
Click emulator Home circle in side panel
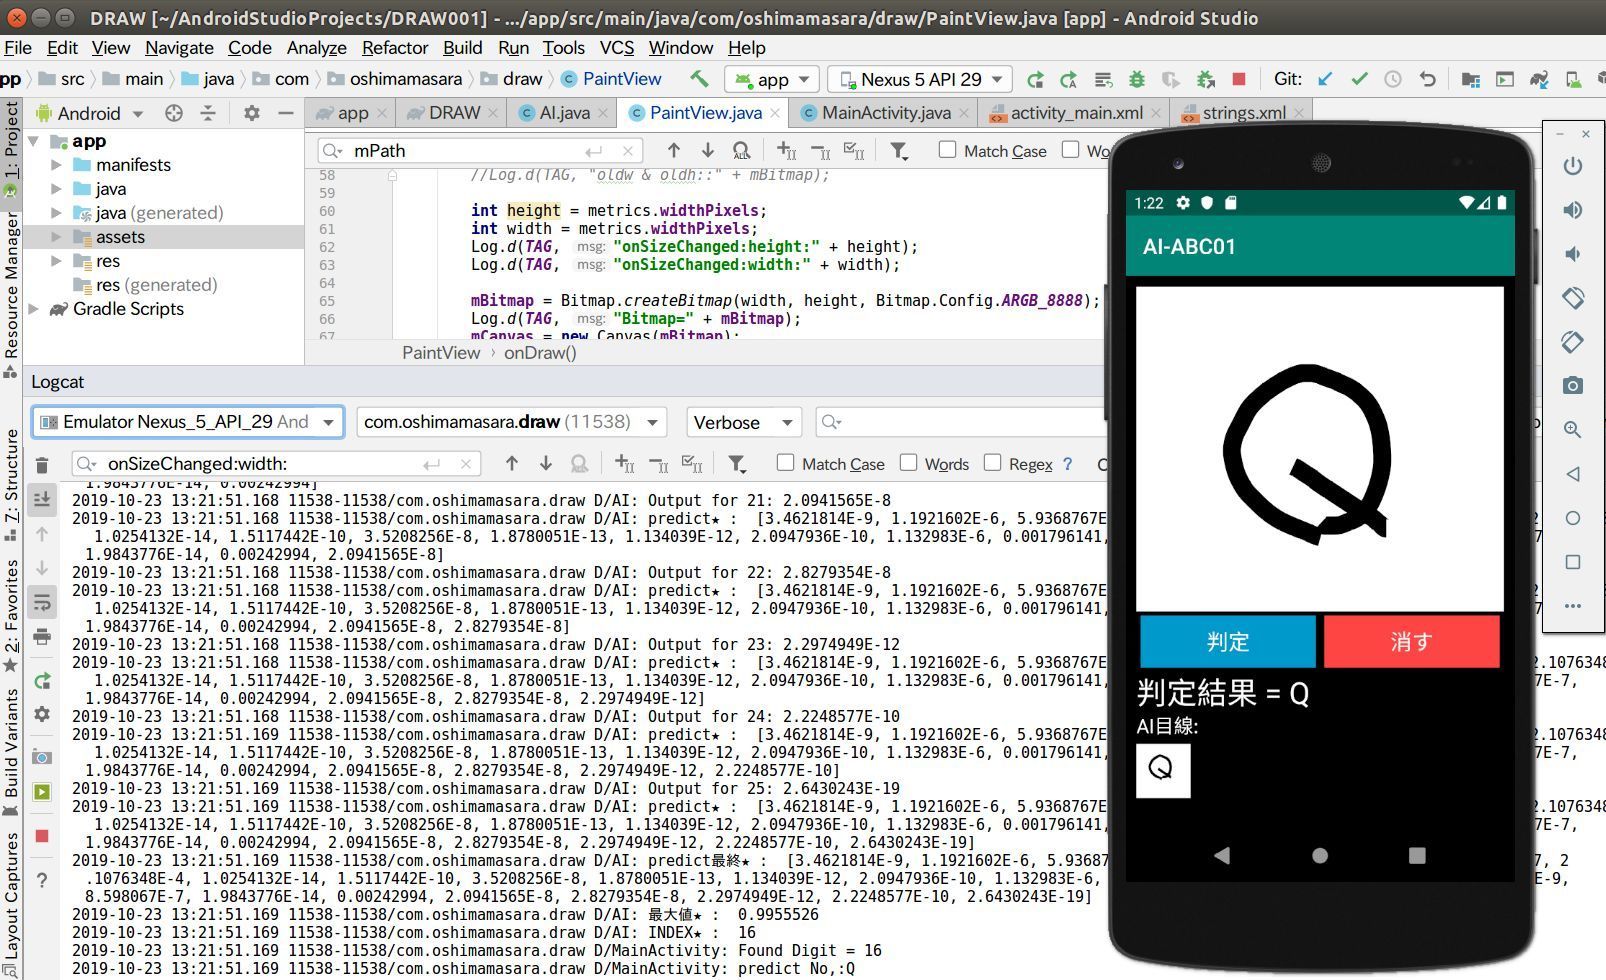click(1573, 518)
